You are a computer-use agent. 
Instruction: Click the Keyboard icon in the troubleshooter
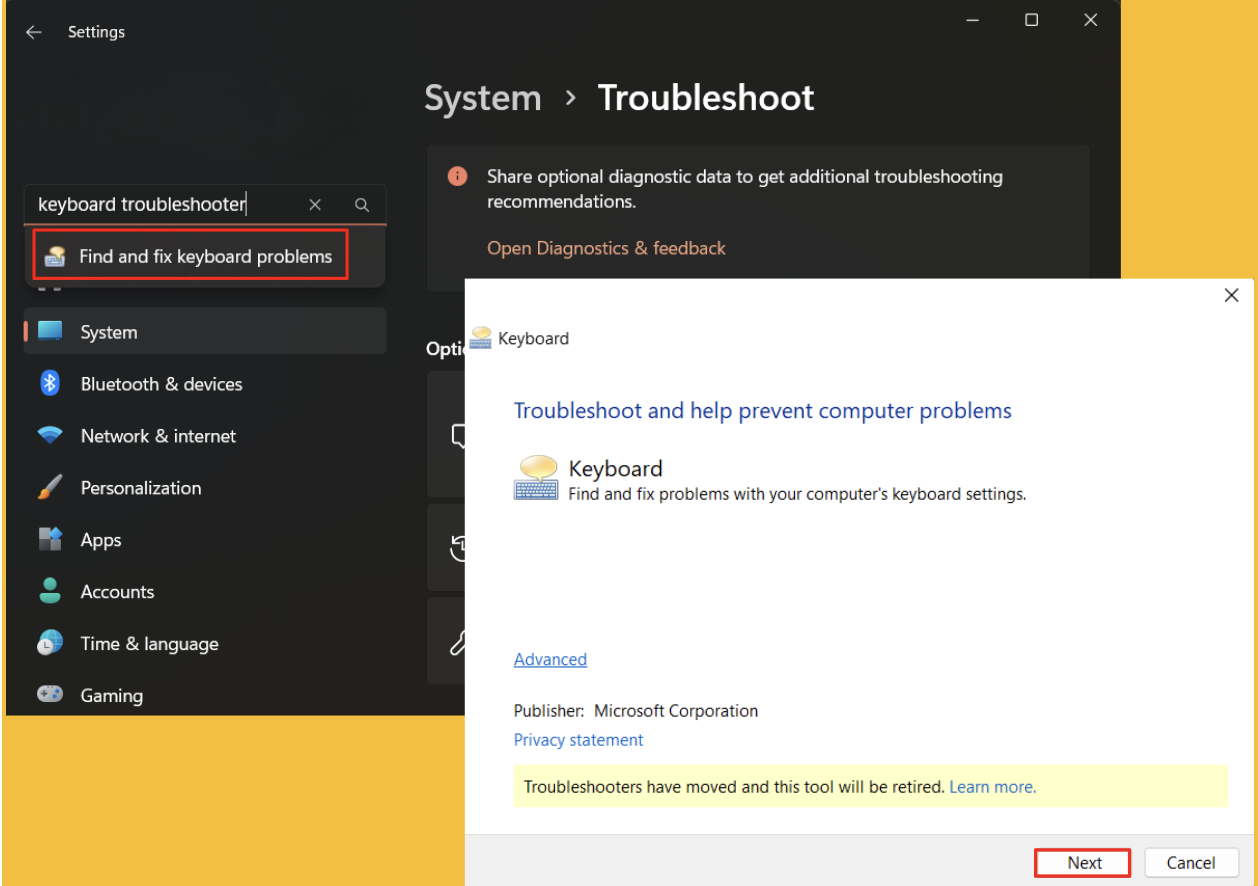coord(535,477)
